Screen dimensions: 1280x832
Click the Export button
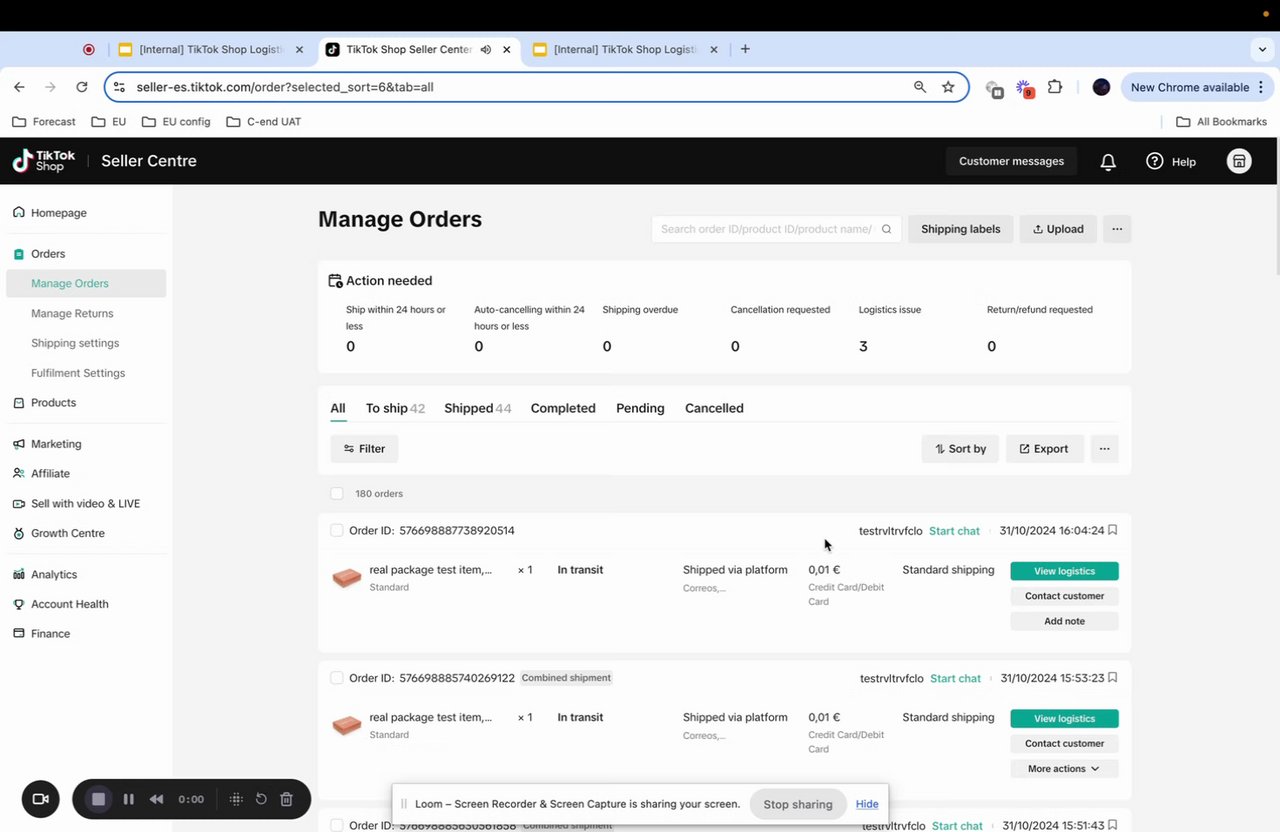pos(1044,449)
